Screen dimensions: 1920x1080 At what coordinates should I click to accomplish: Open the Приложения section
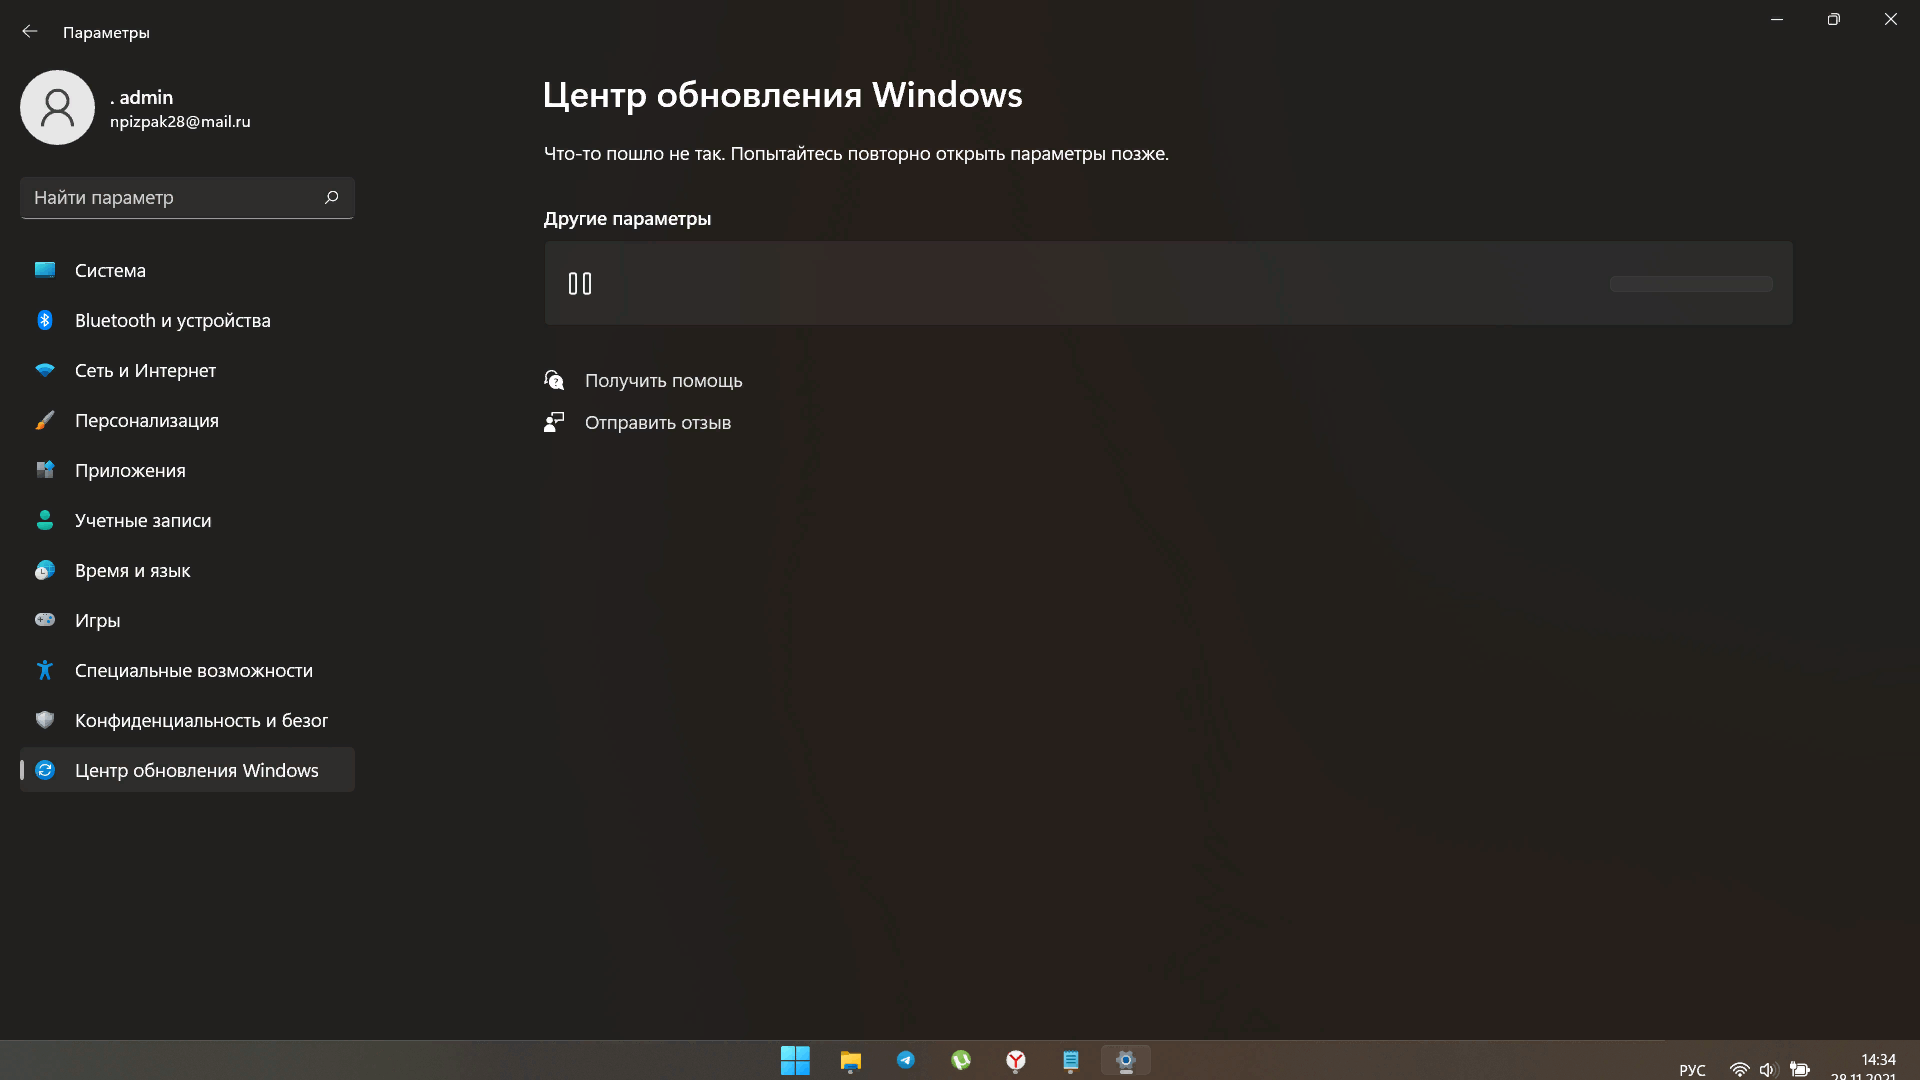187,470
